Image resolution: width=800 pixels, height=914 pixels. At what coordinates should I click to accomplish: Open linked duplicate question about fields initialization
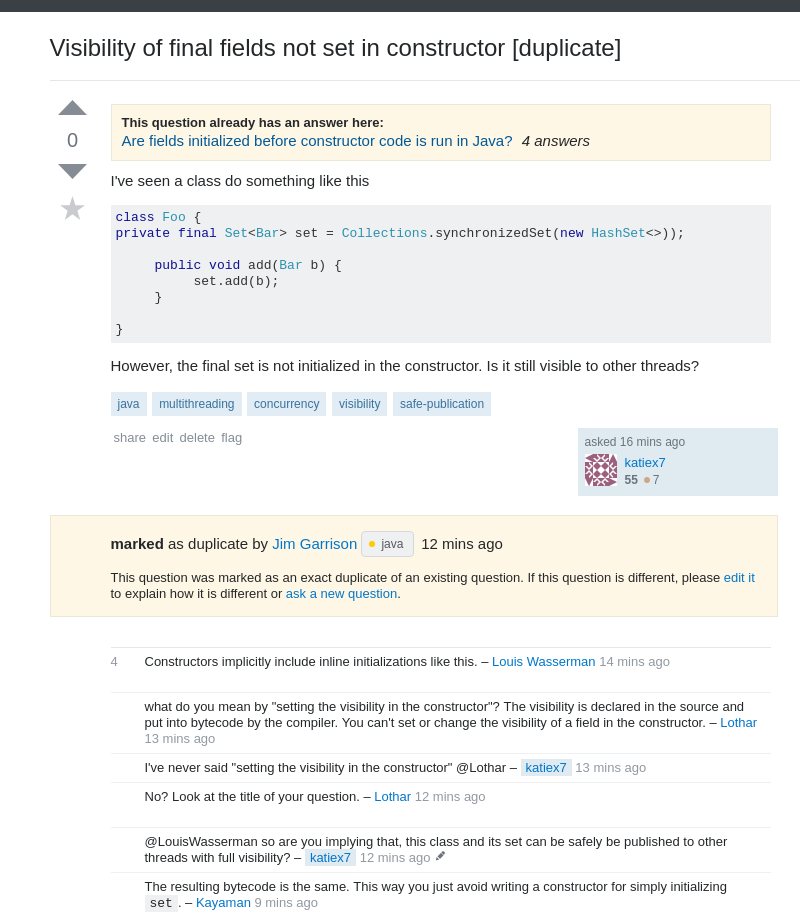[x=317, y=141]
